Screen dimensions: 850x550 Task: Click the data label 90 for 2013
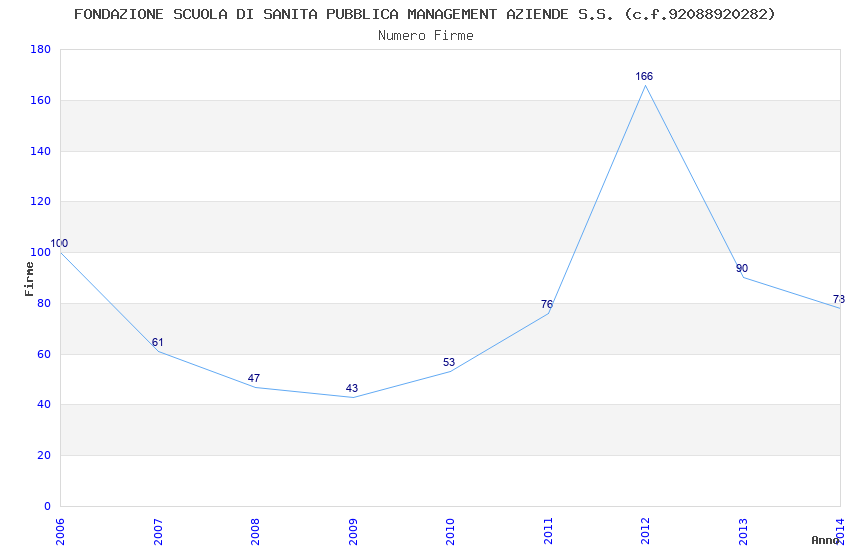(x=742, y=268)
